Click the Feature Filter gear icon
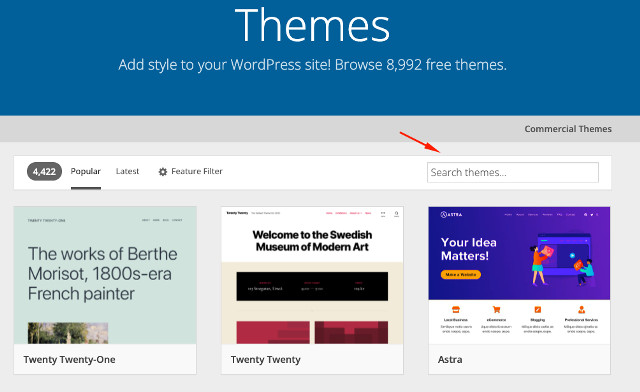This screenshot has height=392, width=640. tap(162, 172)
